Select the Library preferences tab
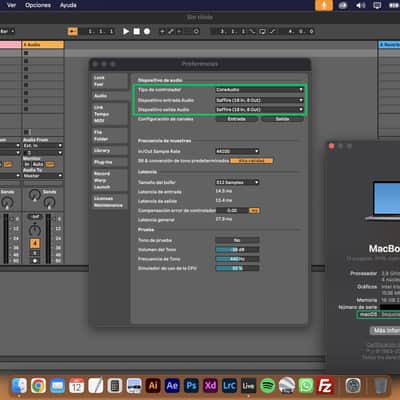Viewport: 400px width, 400px height. 109,151
